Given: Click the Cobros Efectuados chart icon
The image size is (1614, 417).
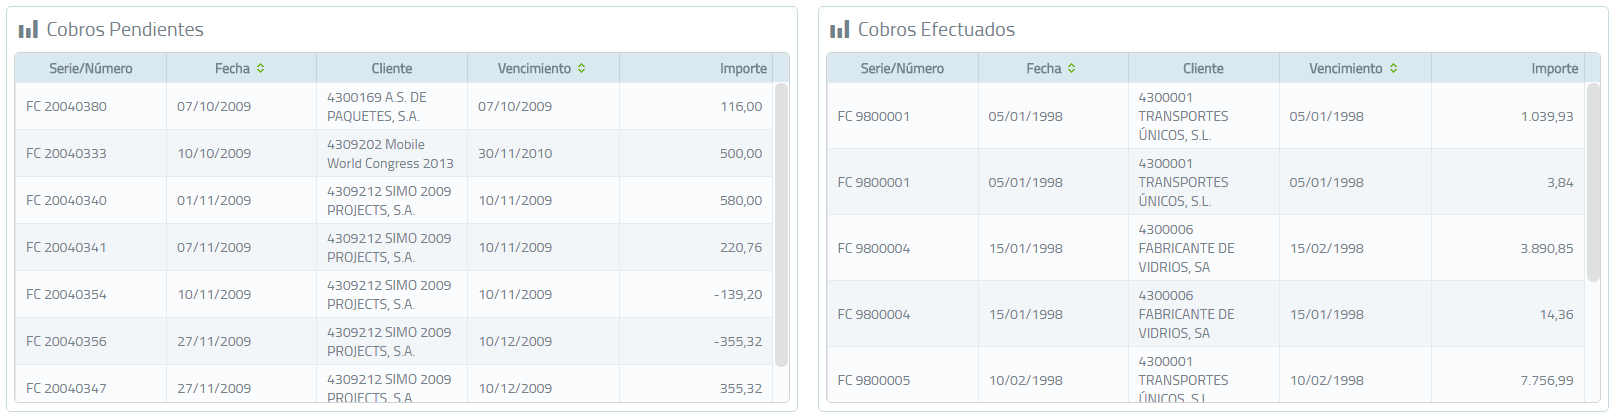Looking at the screenshot, I should 839,30.
